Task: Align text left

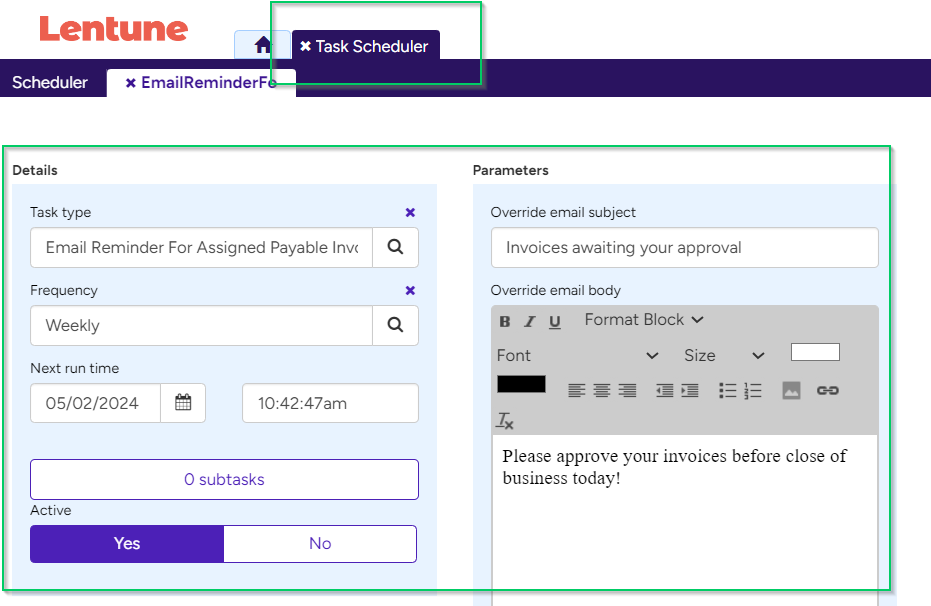Action: point(577,391)
